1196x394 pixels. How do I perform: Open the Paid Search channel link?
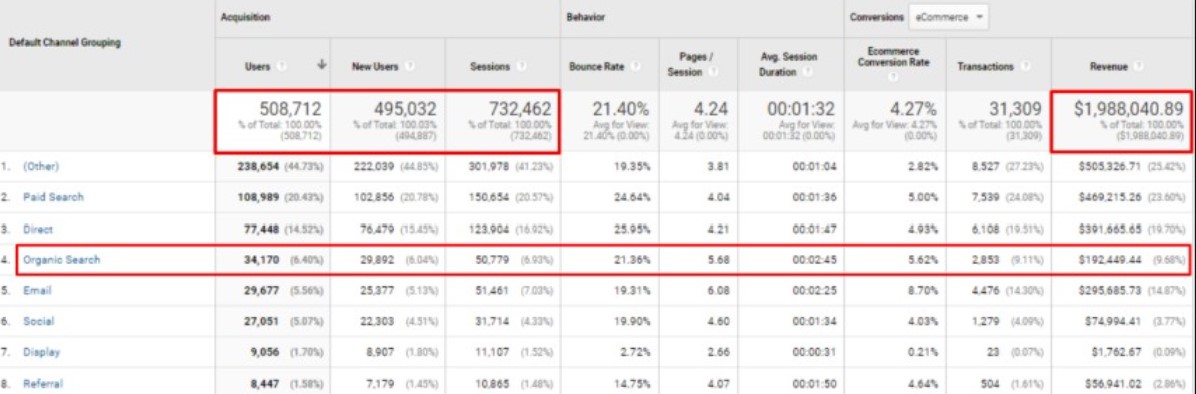53,197
